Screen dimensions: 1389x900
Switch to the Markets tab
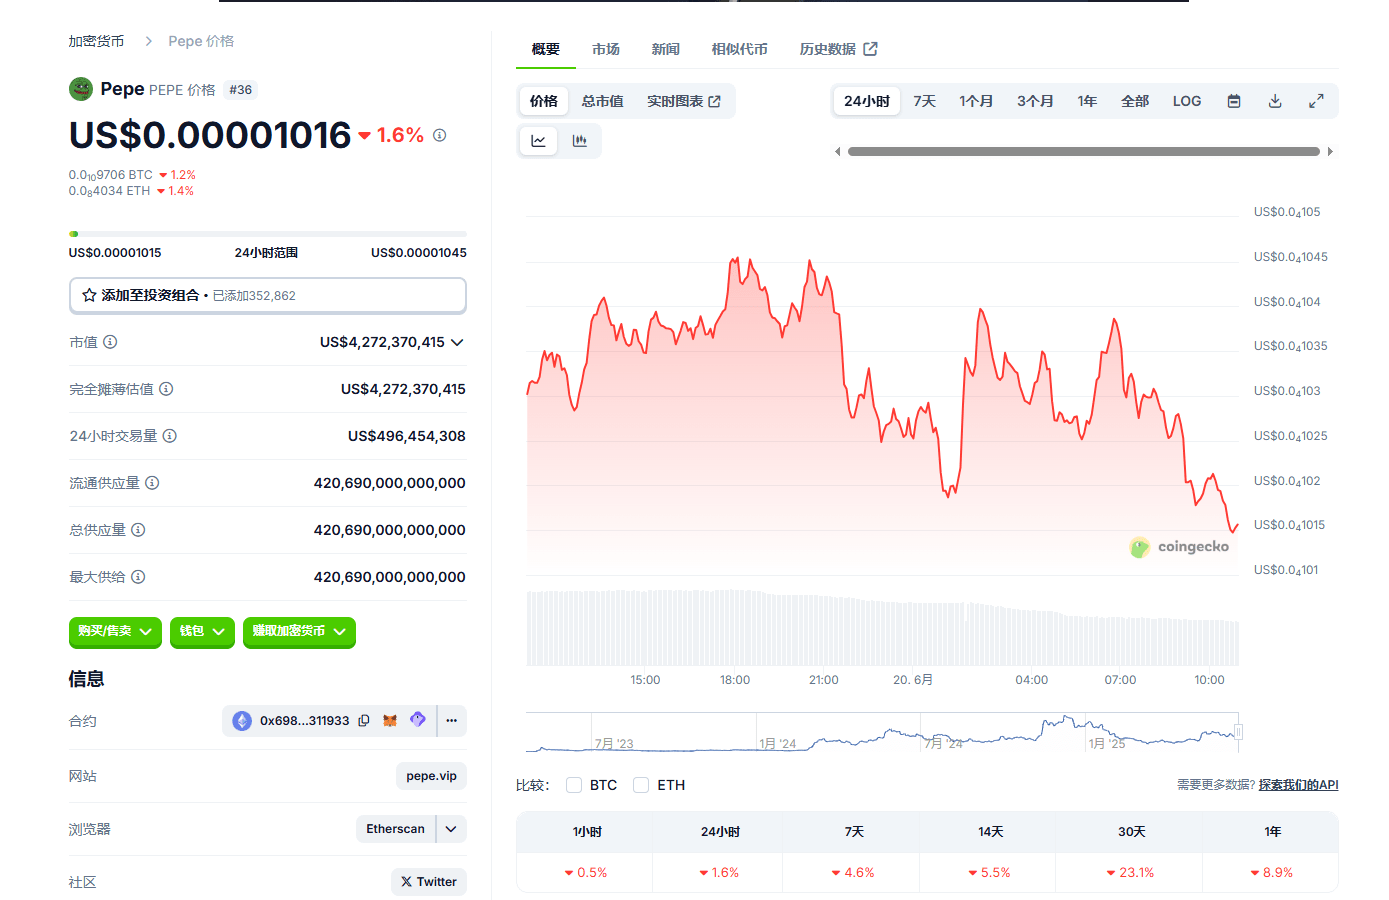[x=606, y=49]
